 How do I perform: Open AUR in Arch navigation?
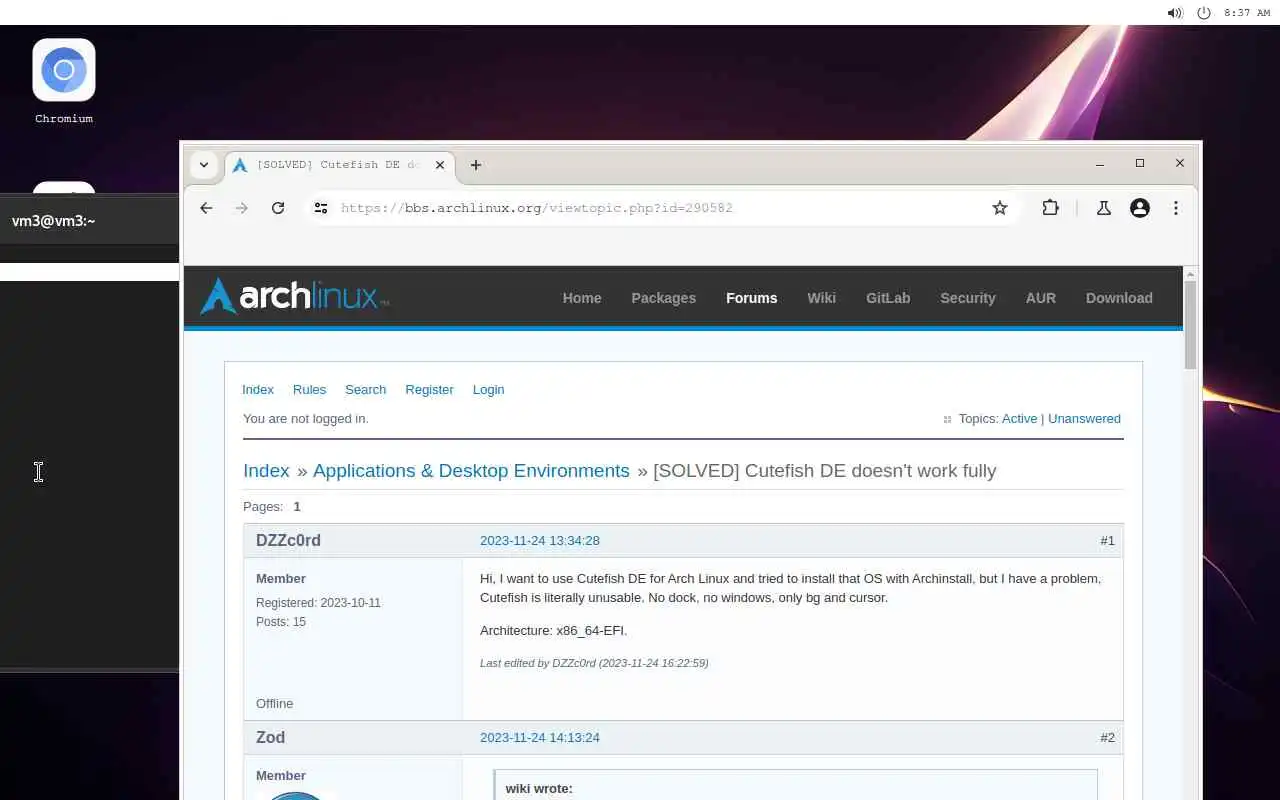click(x=1040, y=298)
